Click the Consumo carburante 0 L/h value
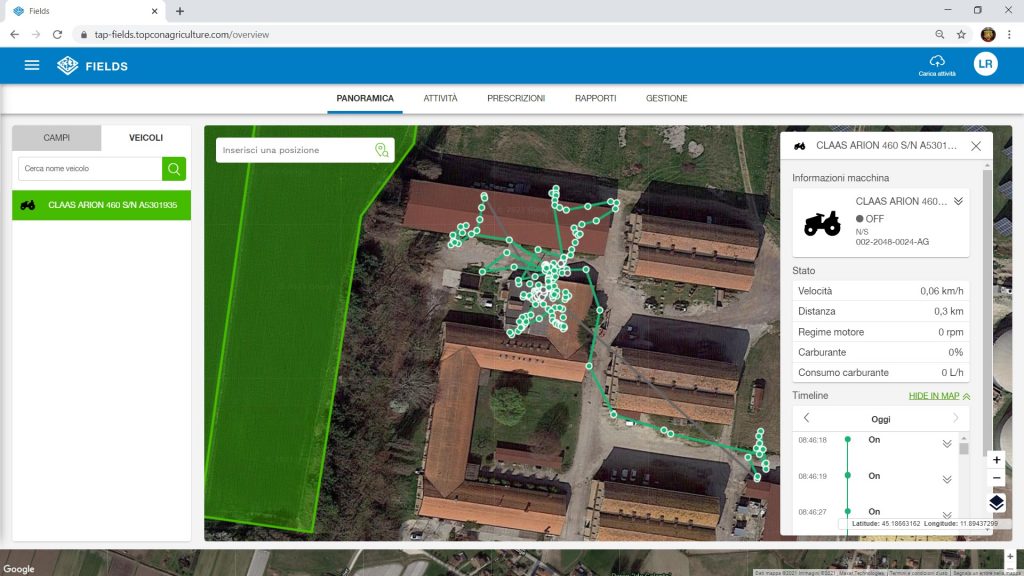This screenshot has width=1024, height=576. [x=952, y=373]
